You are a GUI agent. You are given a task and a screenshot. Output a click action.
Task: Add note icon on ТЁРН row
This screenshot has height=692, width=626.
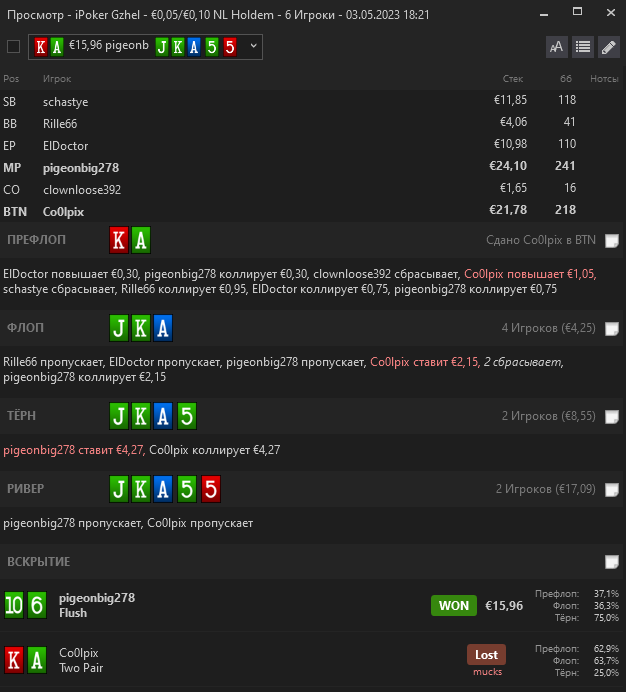tap(611, 416)
